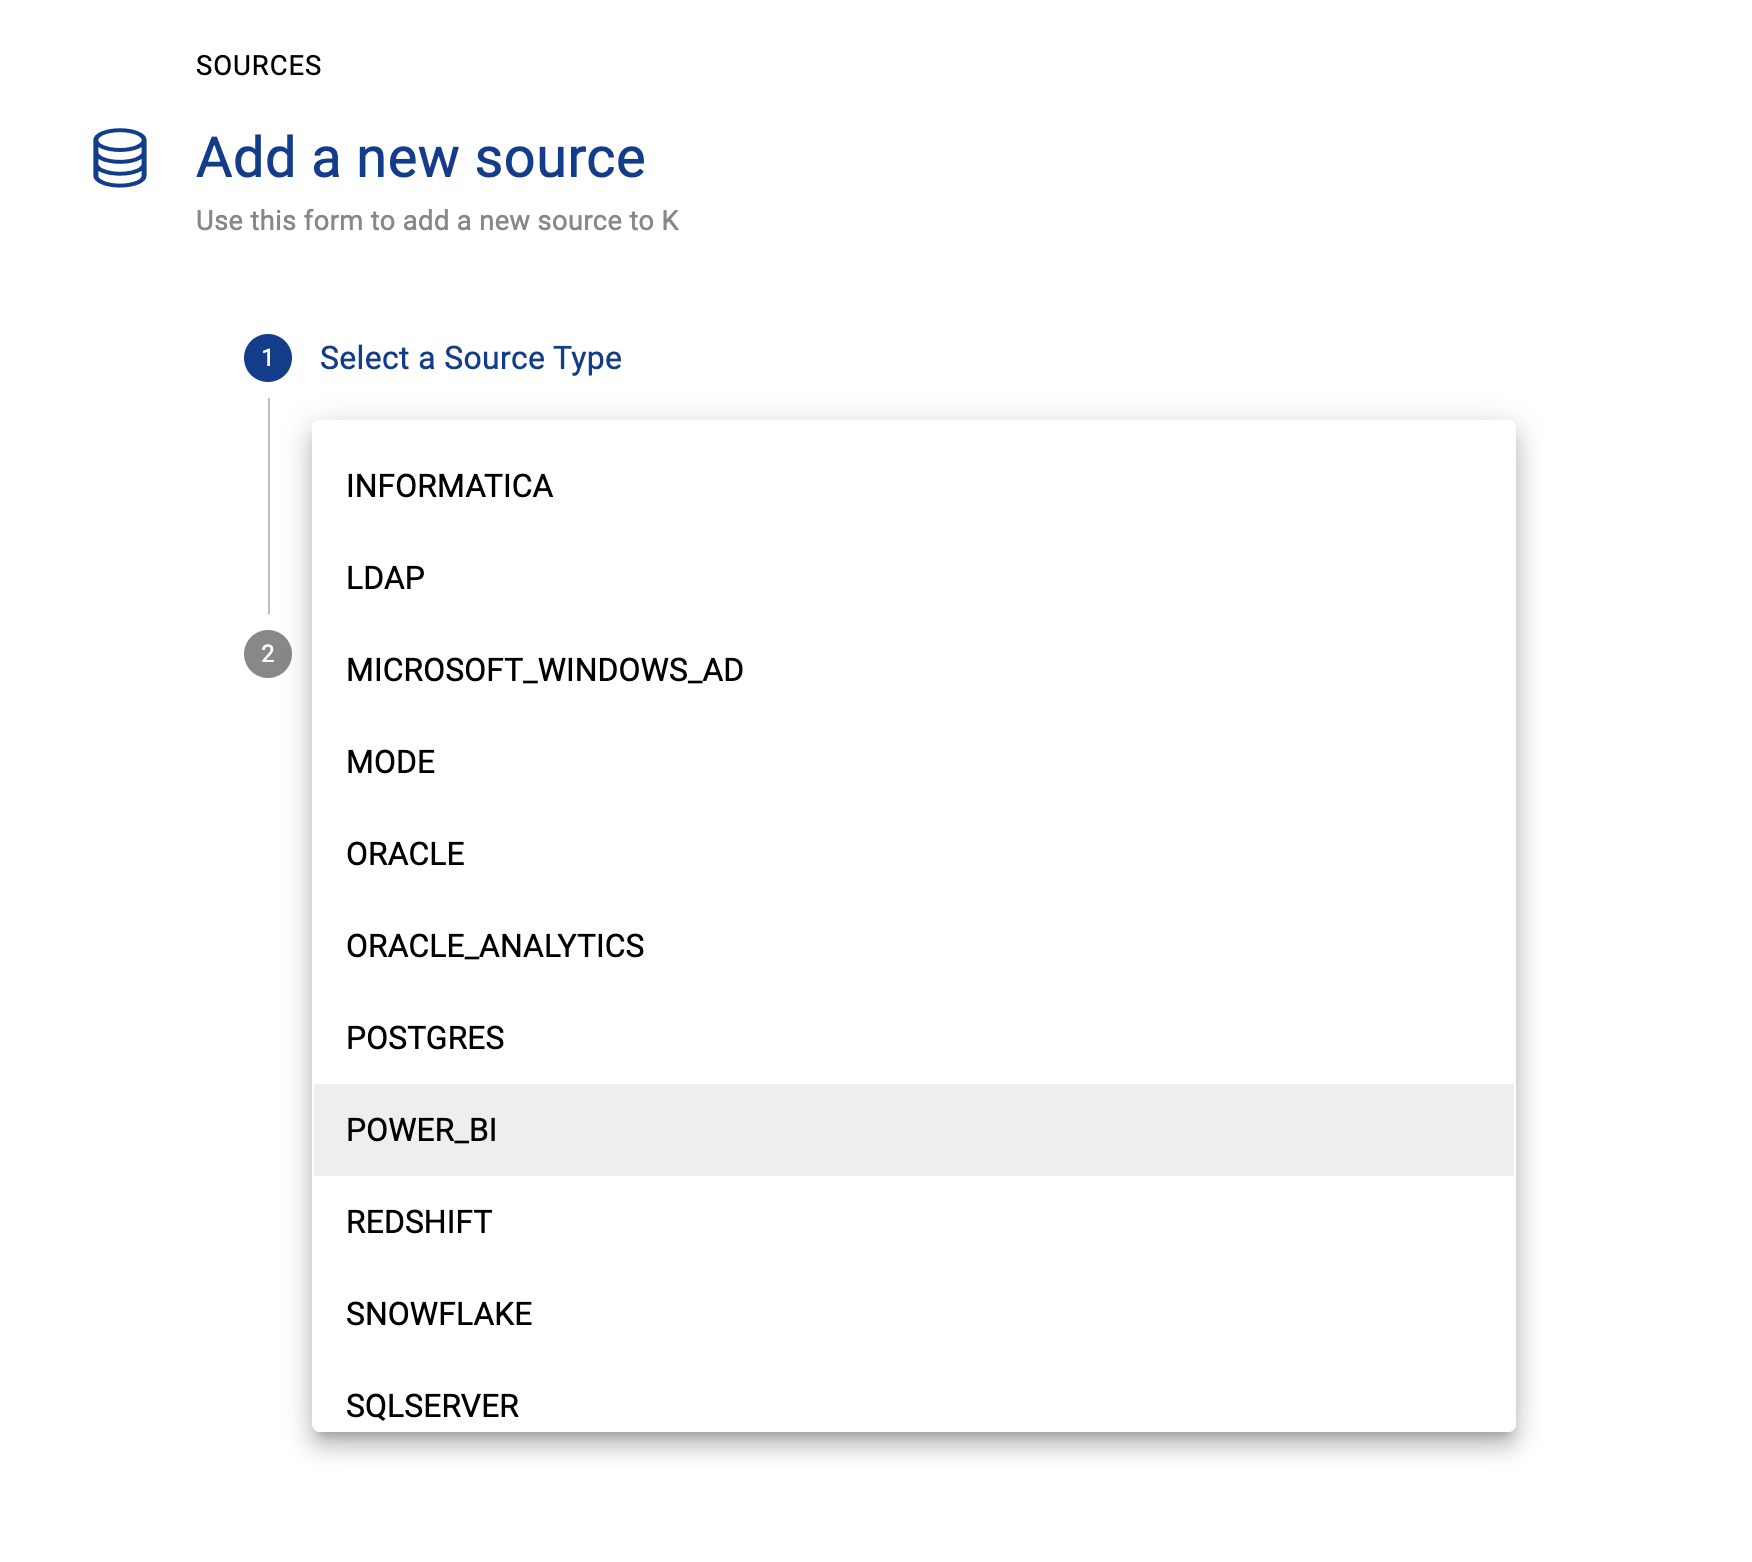Select the MODE source type
The image size is (1752, 1562).
[390, 762]
